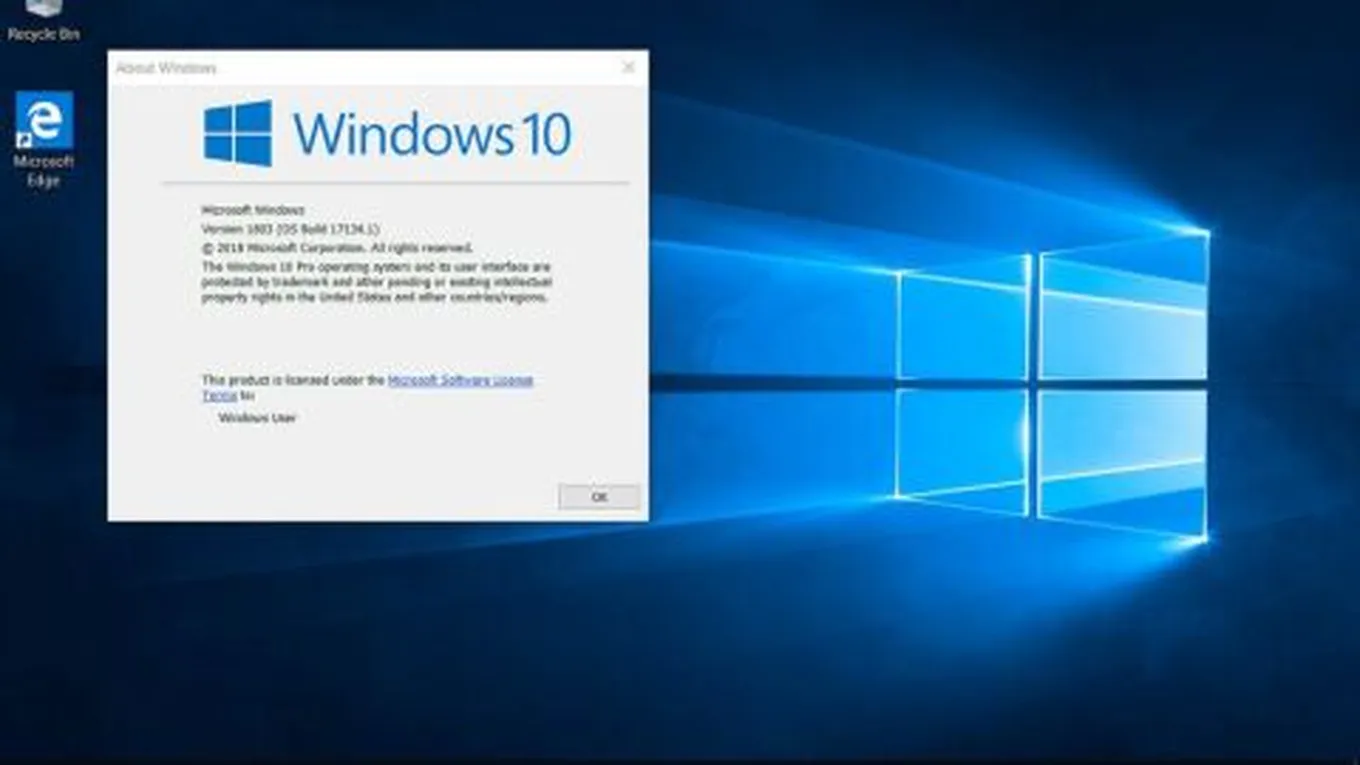Click the "Recycle Bin" label text

(x=43, y=34)
